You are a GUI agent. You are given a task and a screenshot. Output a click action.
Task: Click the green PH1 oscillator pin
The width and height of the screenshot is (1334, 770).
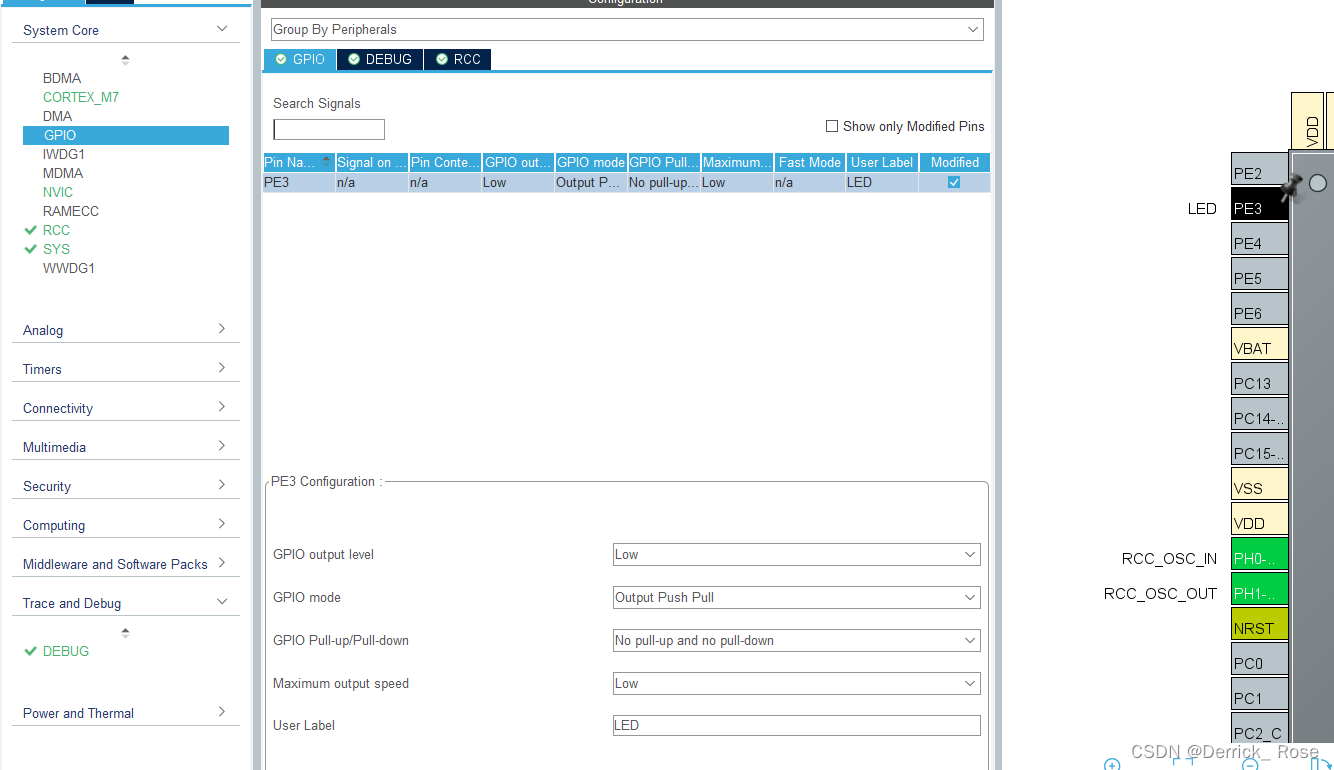click(1259, 590)
